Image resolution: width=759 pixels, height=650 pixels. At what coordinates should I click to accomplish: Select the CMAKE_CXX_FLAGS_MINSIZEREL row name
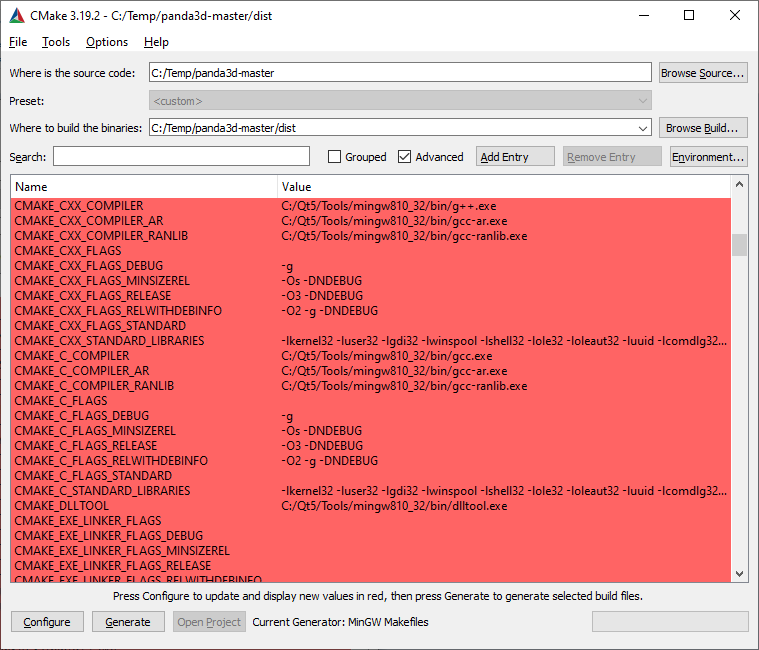(x=102, y=281)
